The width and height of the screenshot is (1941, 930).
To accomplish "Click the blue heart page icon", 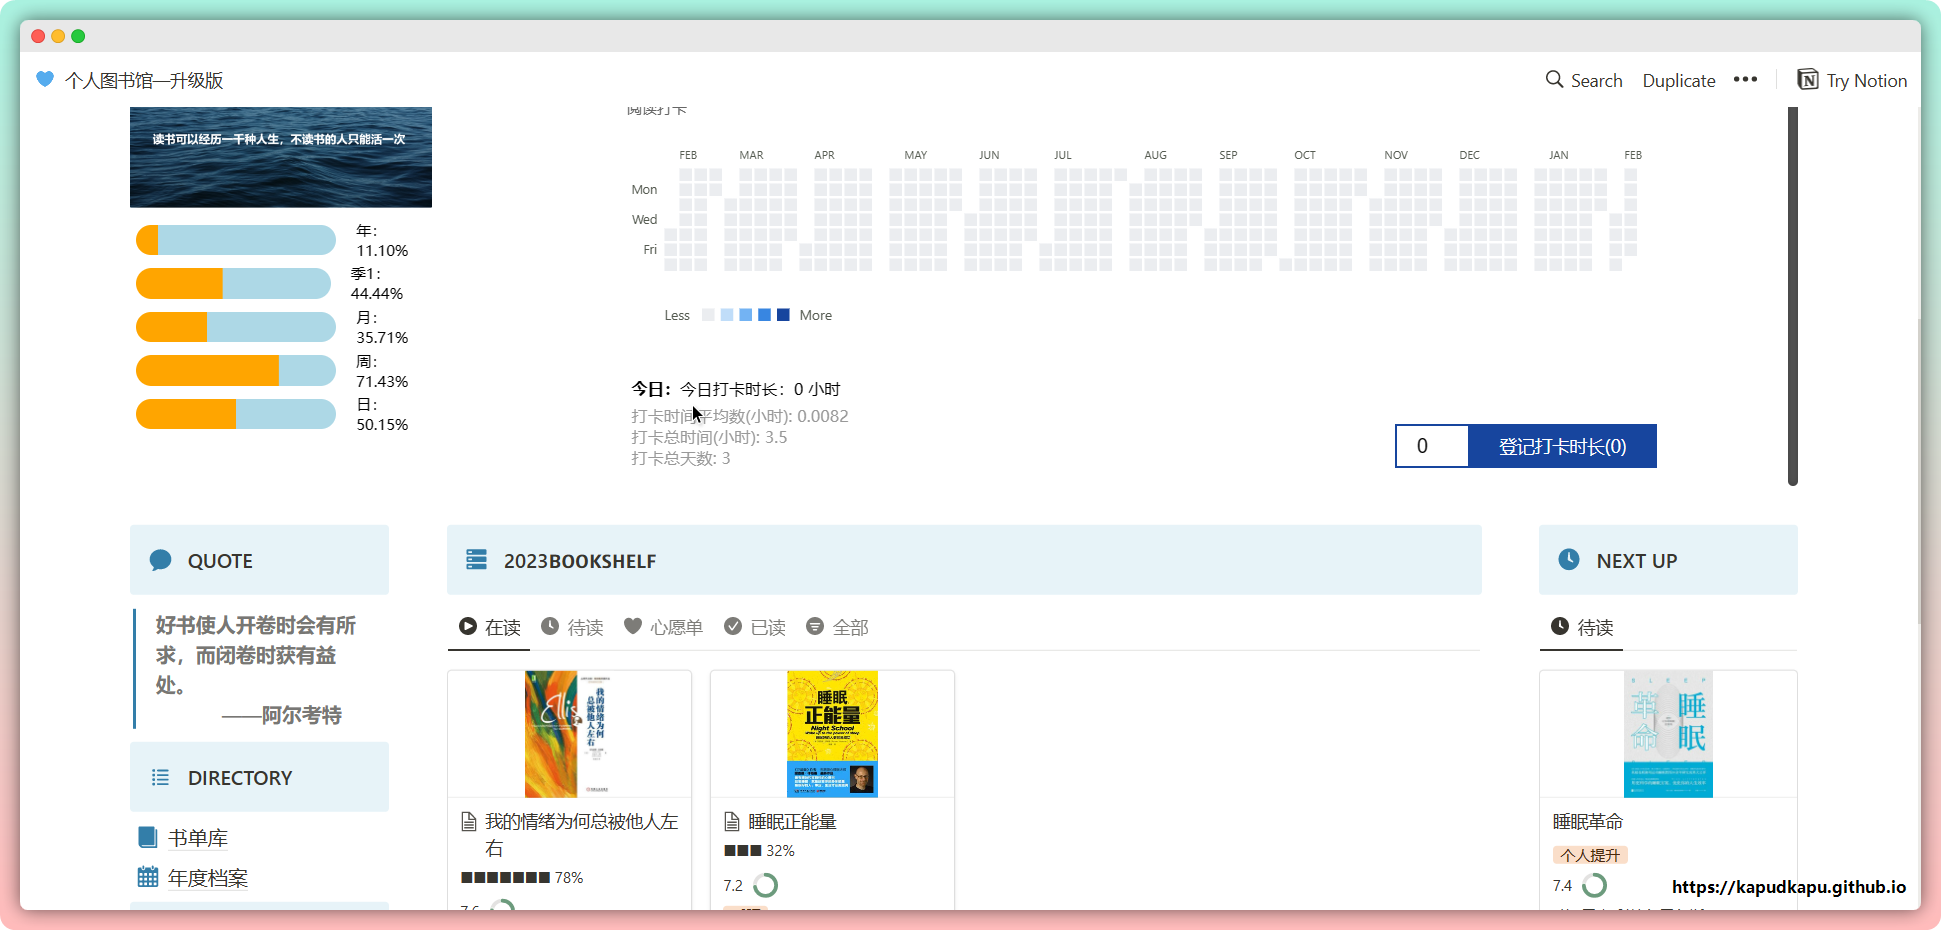I will pos(45,79).
